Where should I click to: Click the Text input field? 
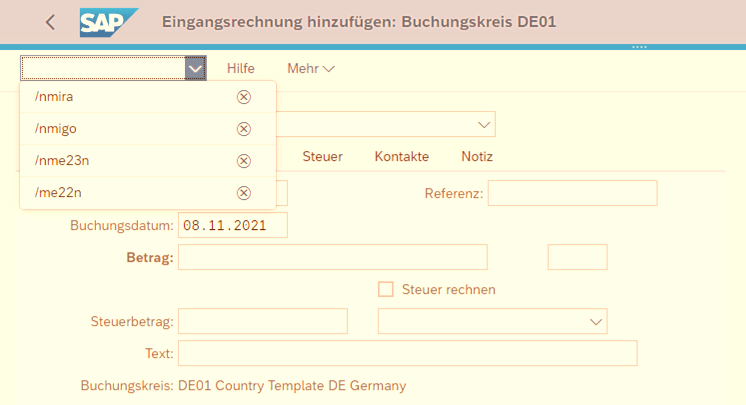coord(407,353)
